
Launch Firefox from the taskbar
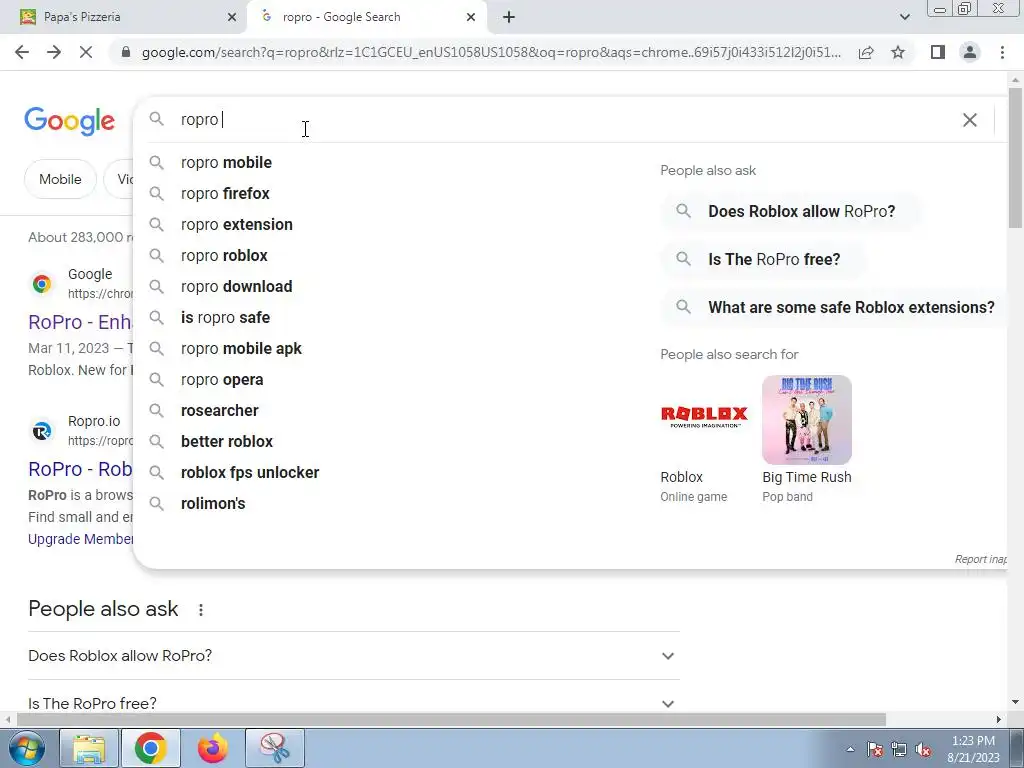(212, 748)
